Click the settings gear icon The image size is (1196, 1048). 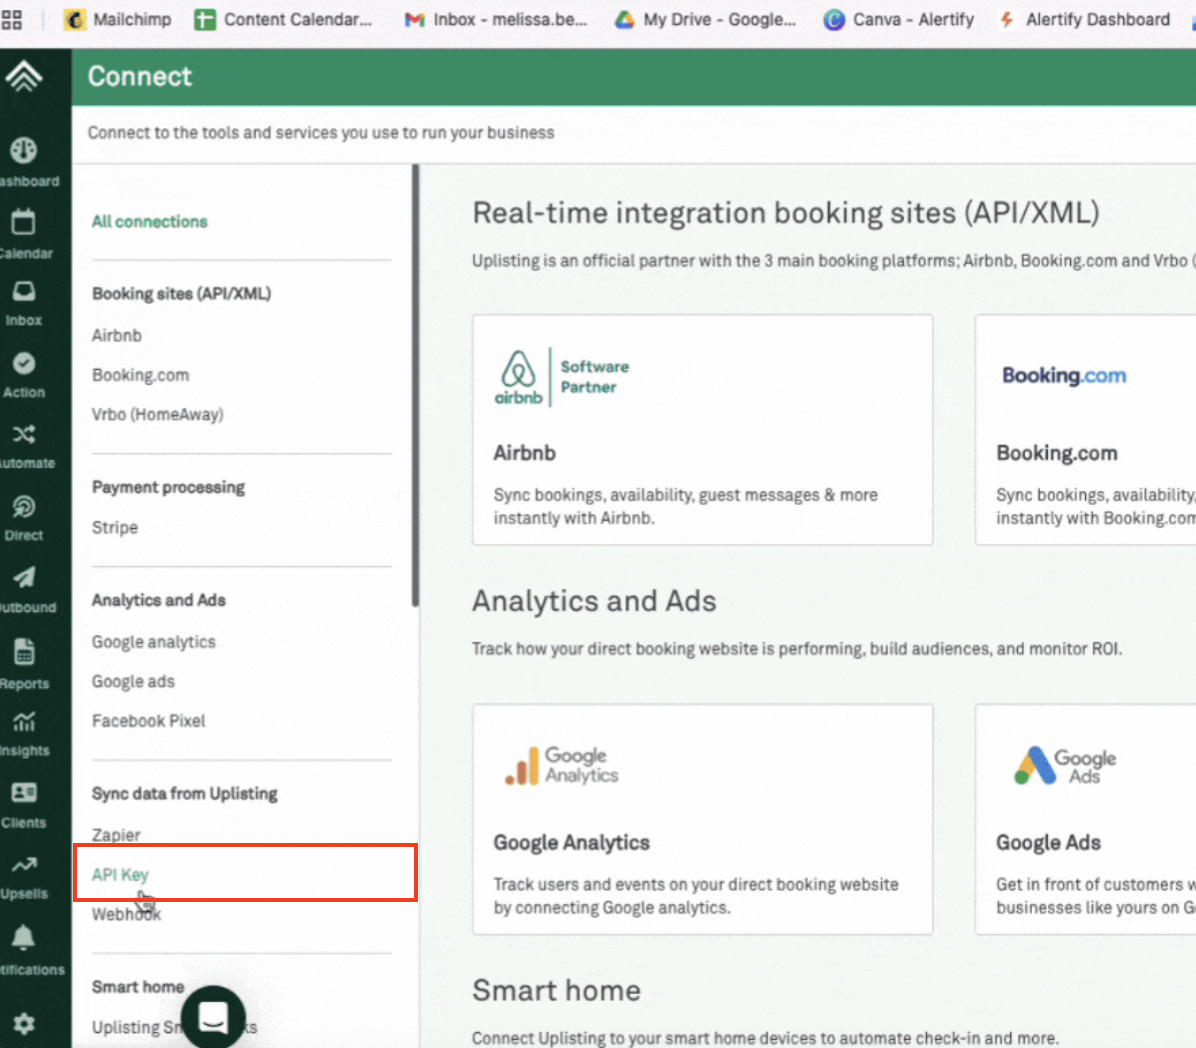coord(24,1023)
